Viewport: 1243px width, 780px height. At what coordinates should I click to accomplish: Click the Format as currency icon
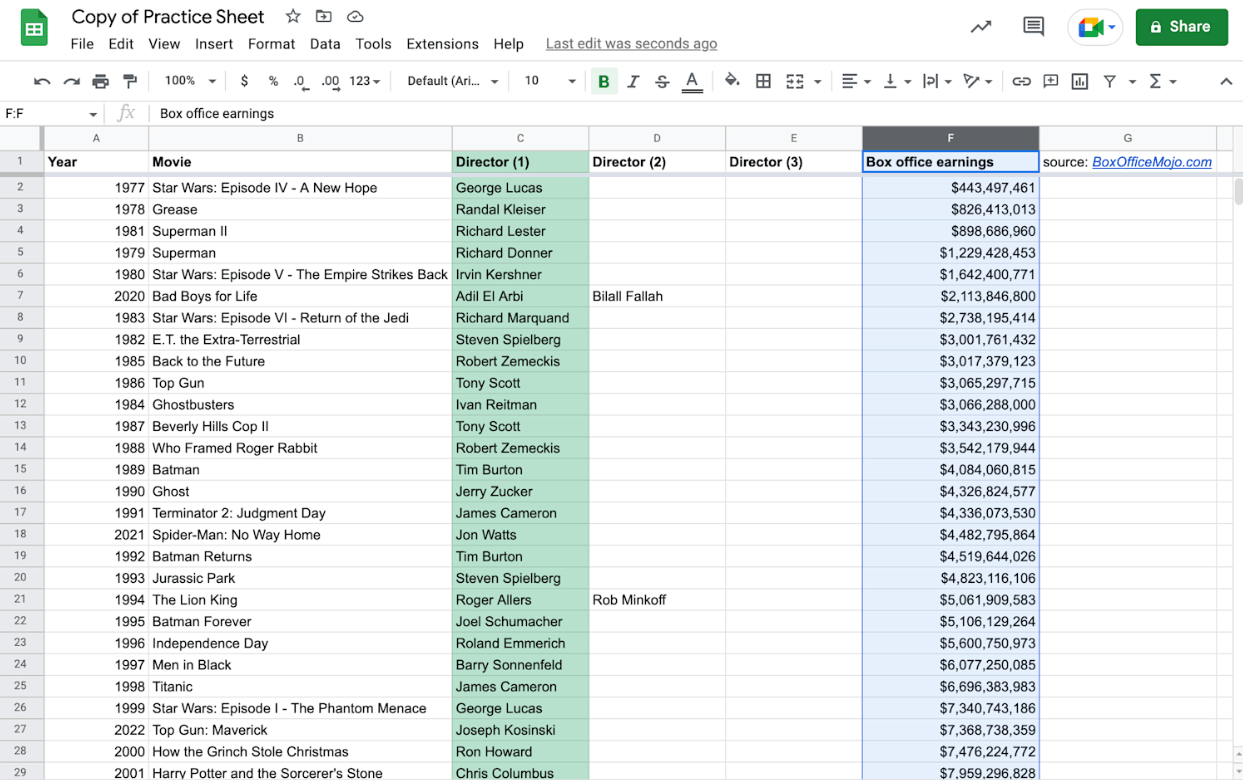pos(244,81)
